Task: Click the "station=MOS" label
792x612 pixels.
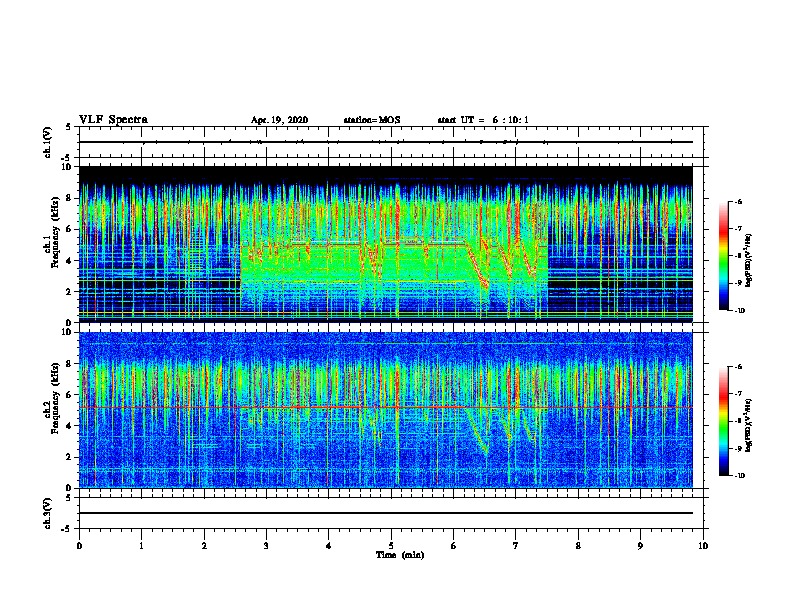Action: 372,120
